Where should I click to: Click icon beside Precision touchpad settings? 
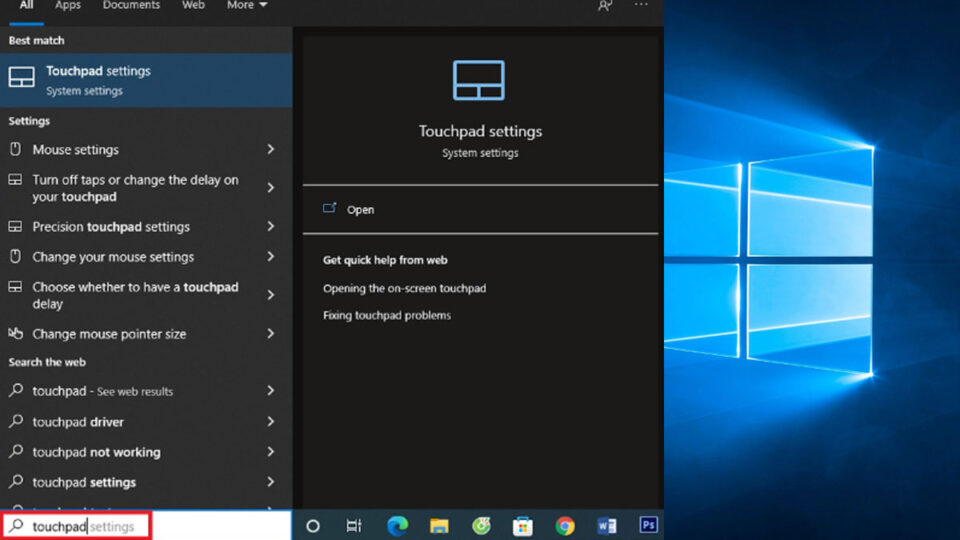[x=15, y=227]
